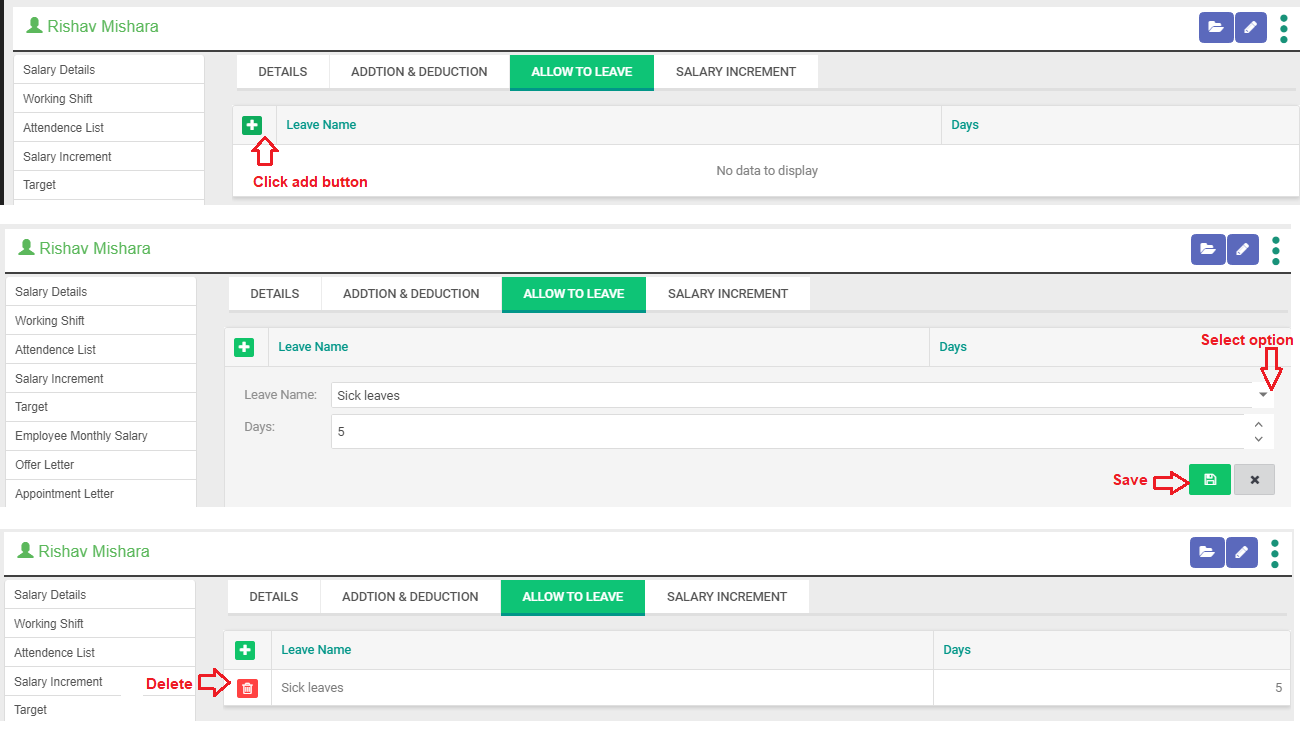Click the Leave Name field showing Sick leaves

(x=787, y=395)
